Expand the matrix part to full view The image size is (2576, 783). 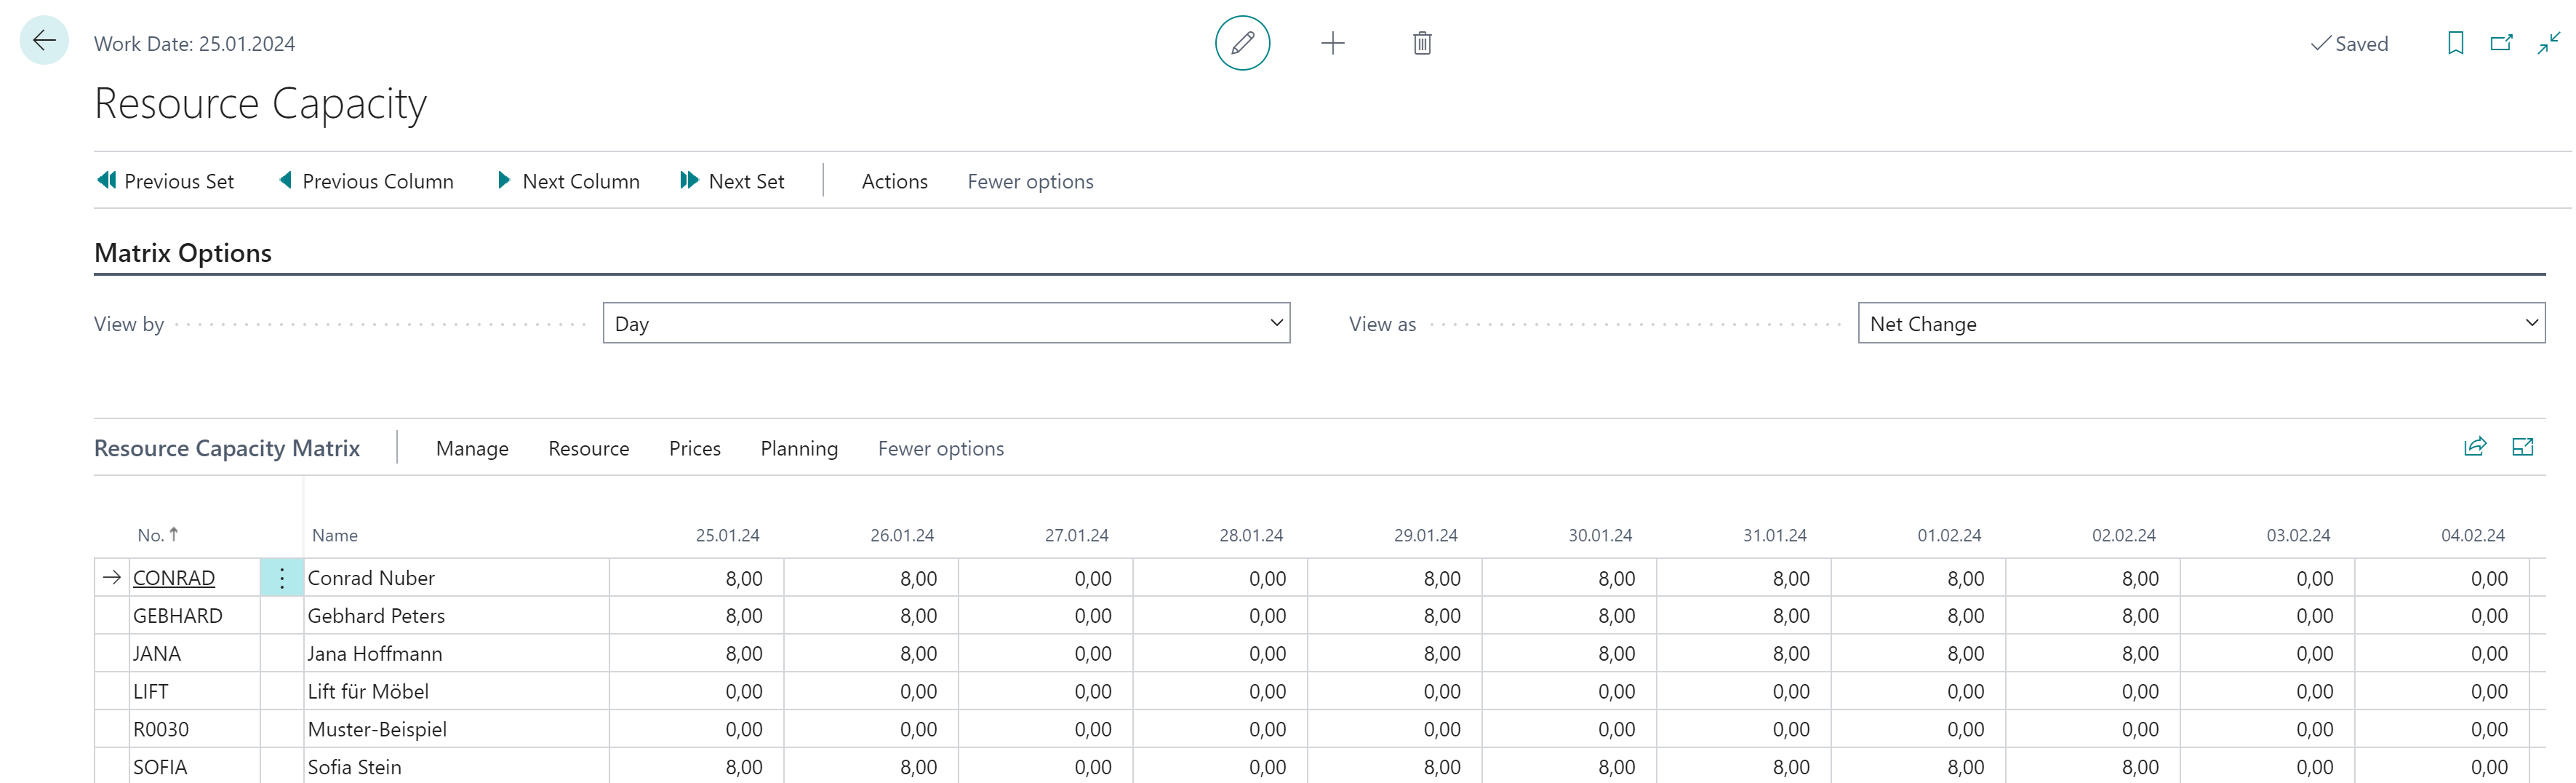pos(2522,447)
